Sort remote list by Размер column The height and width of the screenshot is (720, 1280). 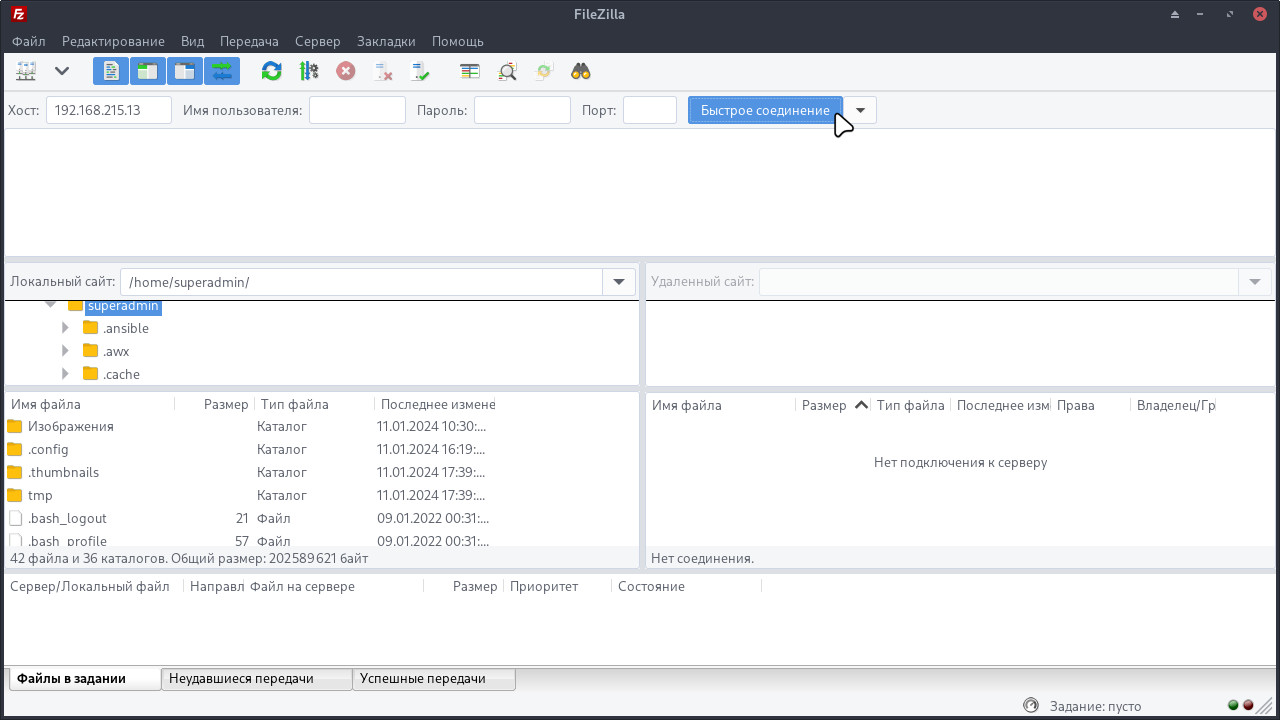pos(833,405)
